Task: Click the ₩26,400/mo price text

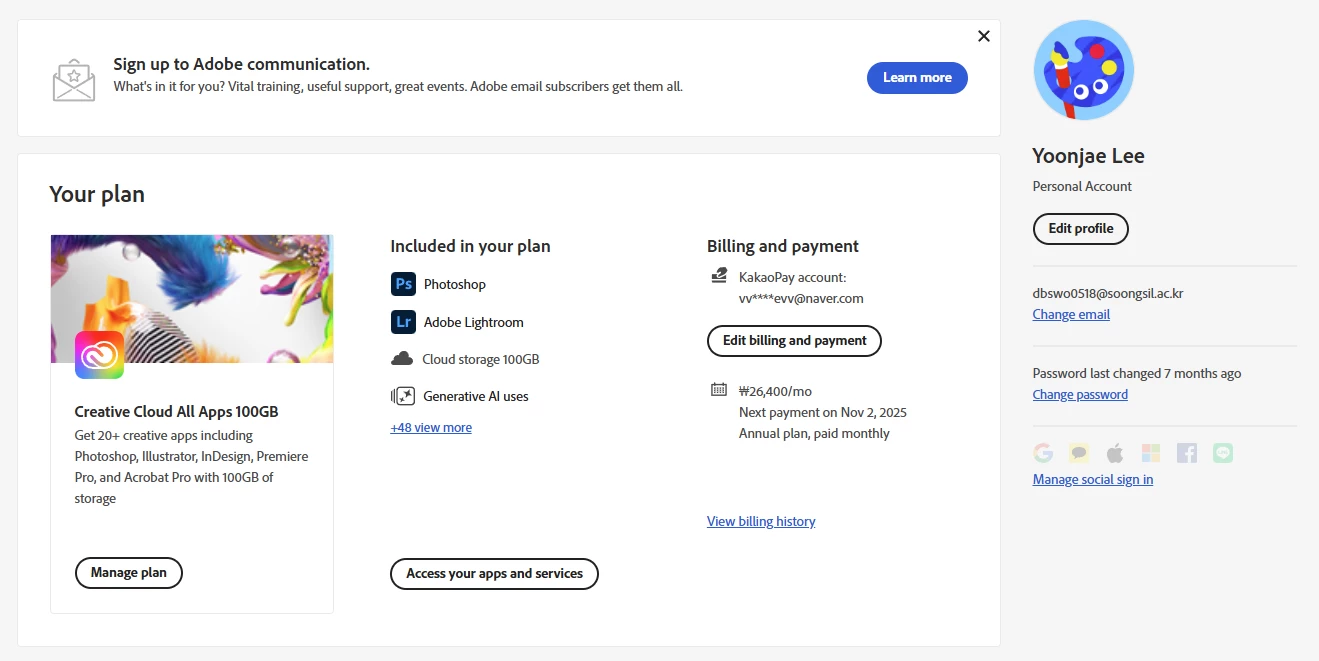Action: [x=775, y=391]
